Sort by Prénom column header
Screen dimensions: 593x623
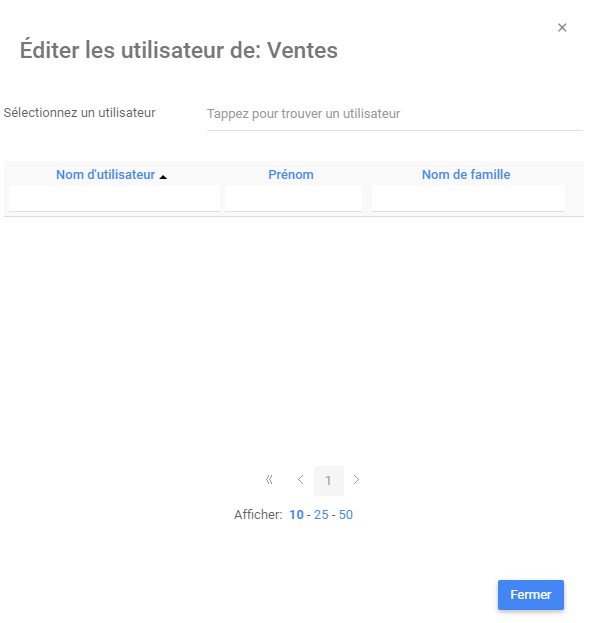(291, 174)
